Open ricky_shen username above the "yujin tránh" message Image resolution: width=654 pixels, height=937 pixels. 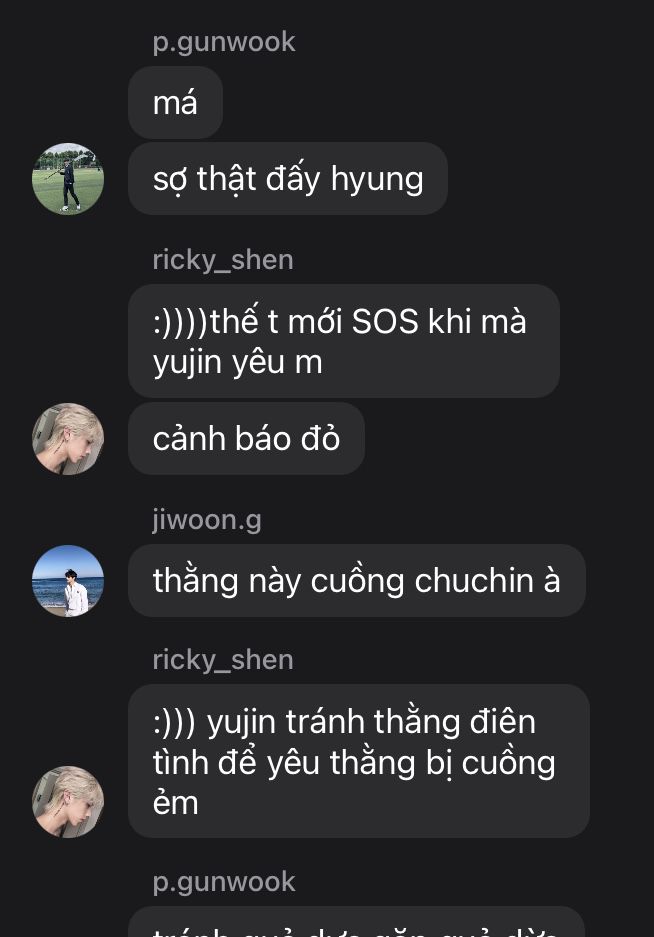point(223,660)
